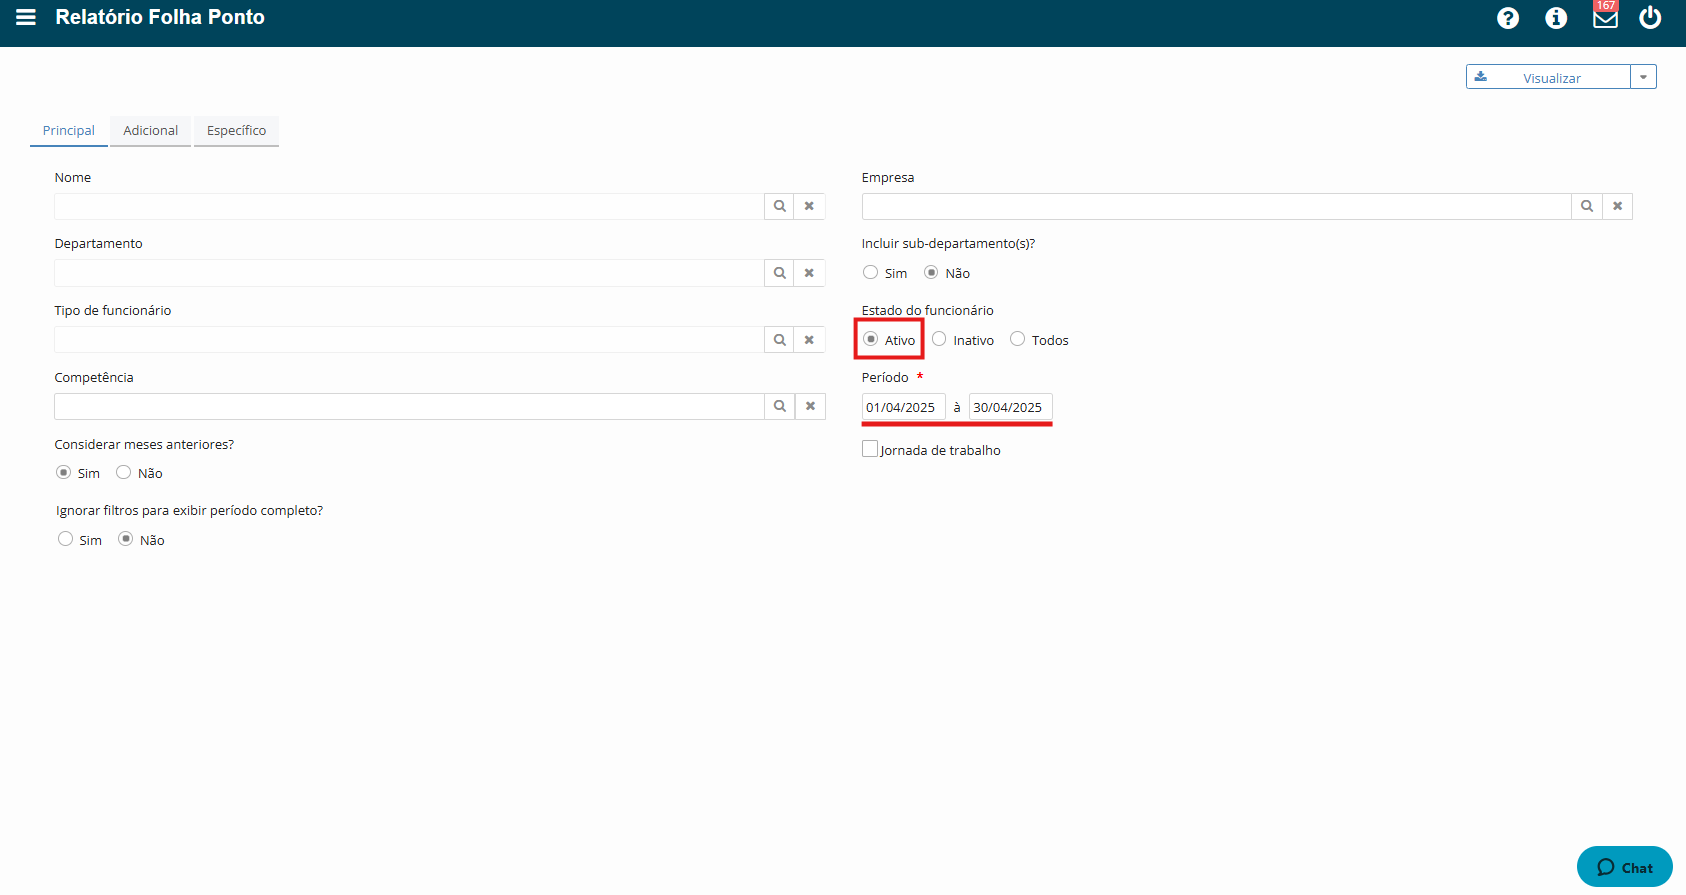
Task: Search for a Nome using magnifier
Action: click(780, 206)
